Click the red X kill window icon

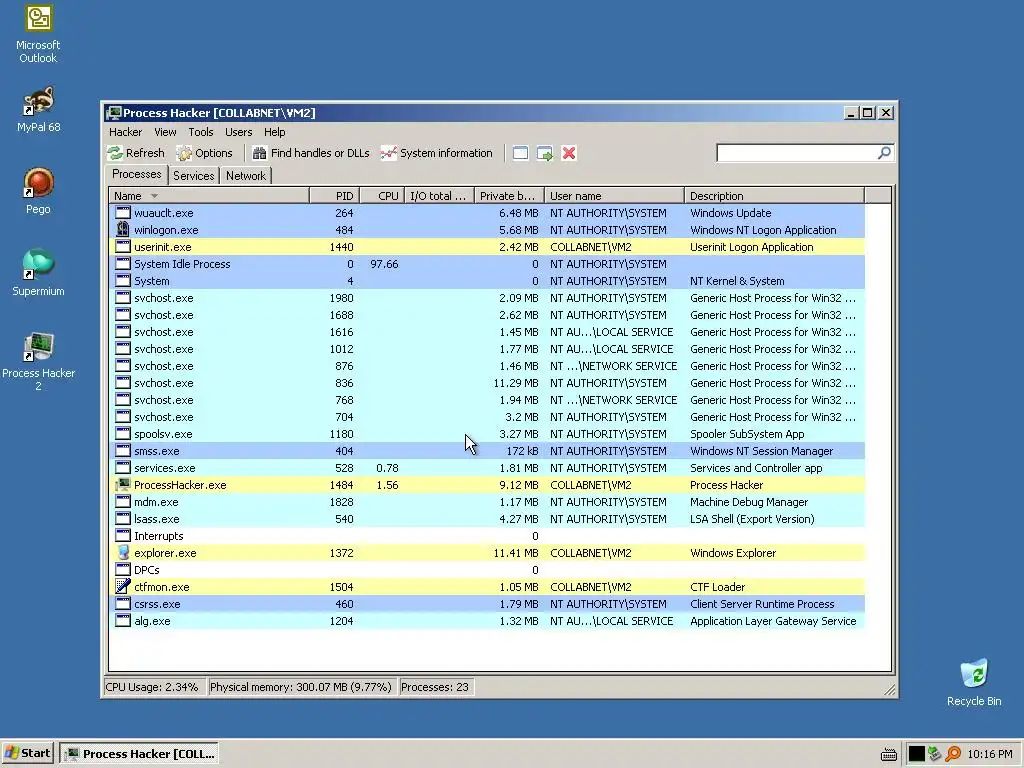click(569, 153)
